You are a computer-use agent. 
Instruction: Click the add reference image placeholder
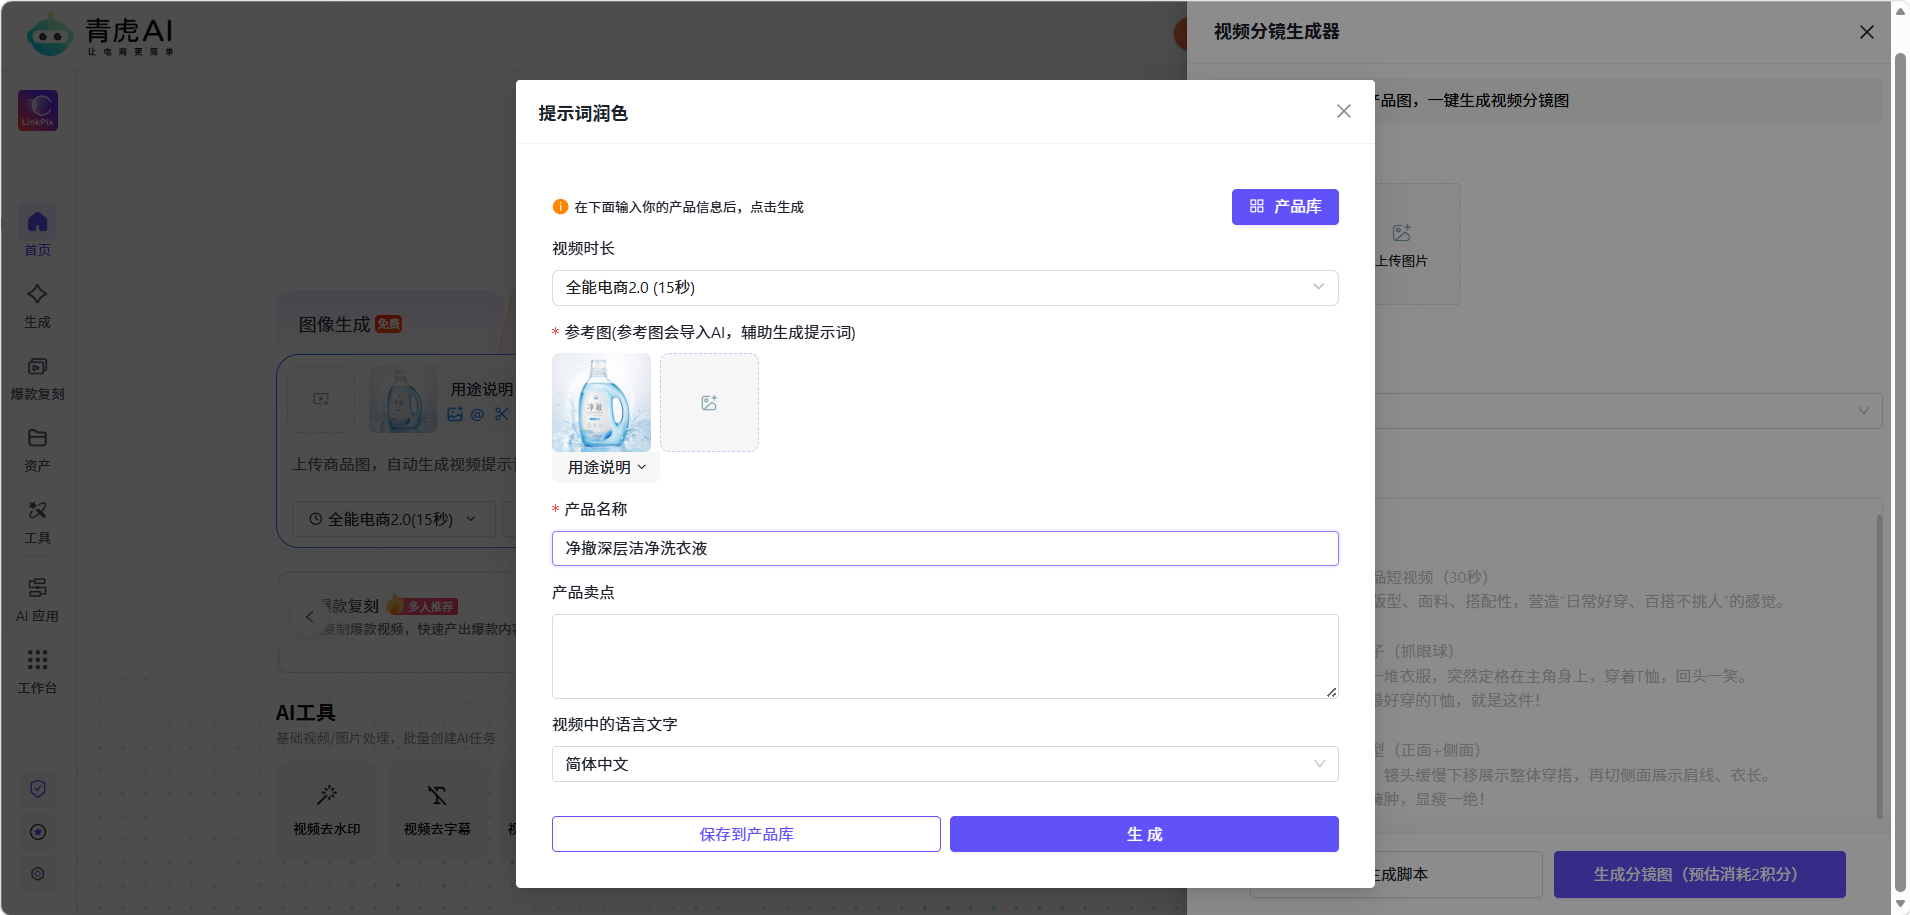709,402
